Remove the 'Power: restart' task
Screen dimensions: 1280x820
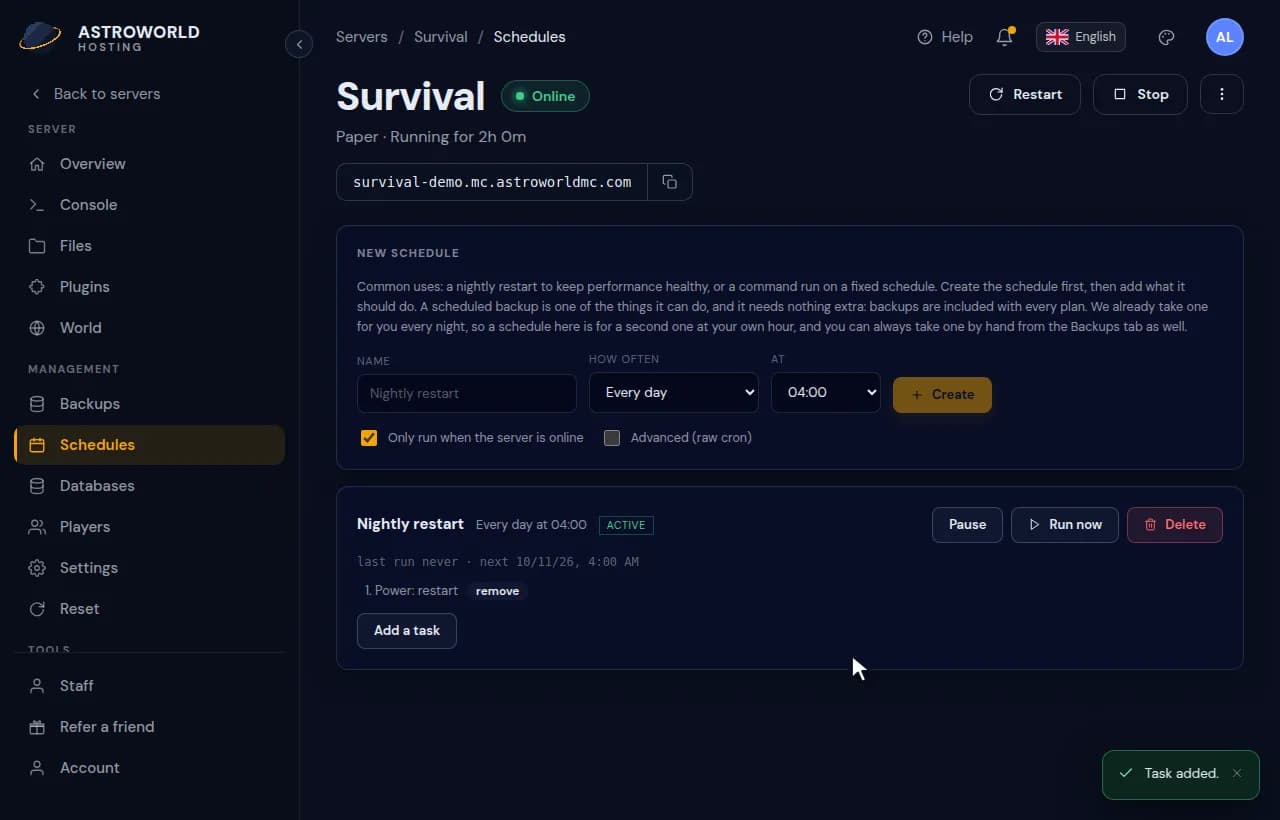(x=497, y=591)
